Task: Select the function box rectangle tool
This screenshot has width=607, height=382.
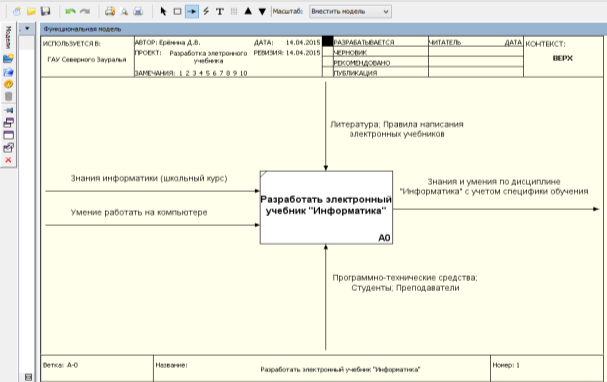Action: click(x=177, y=12)
